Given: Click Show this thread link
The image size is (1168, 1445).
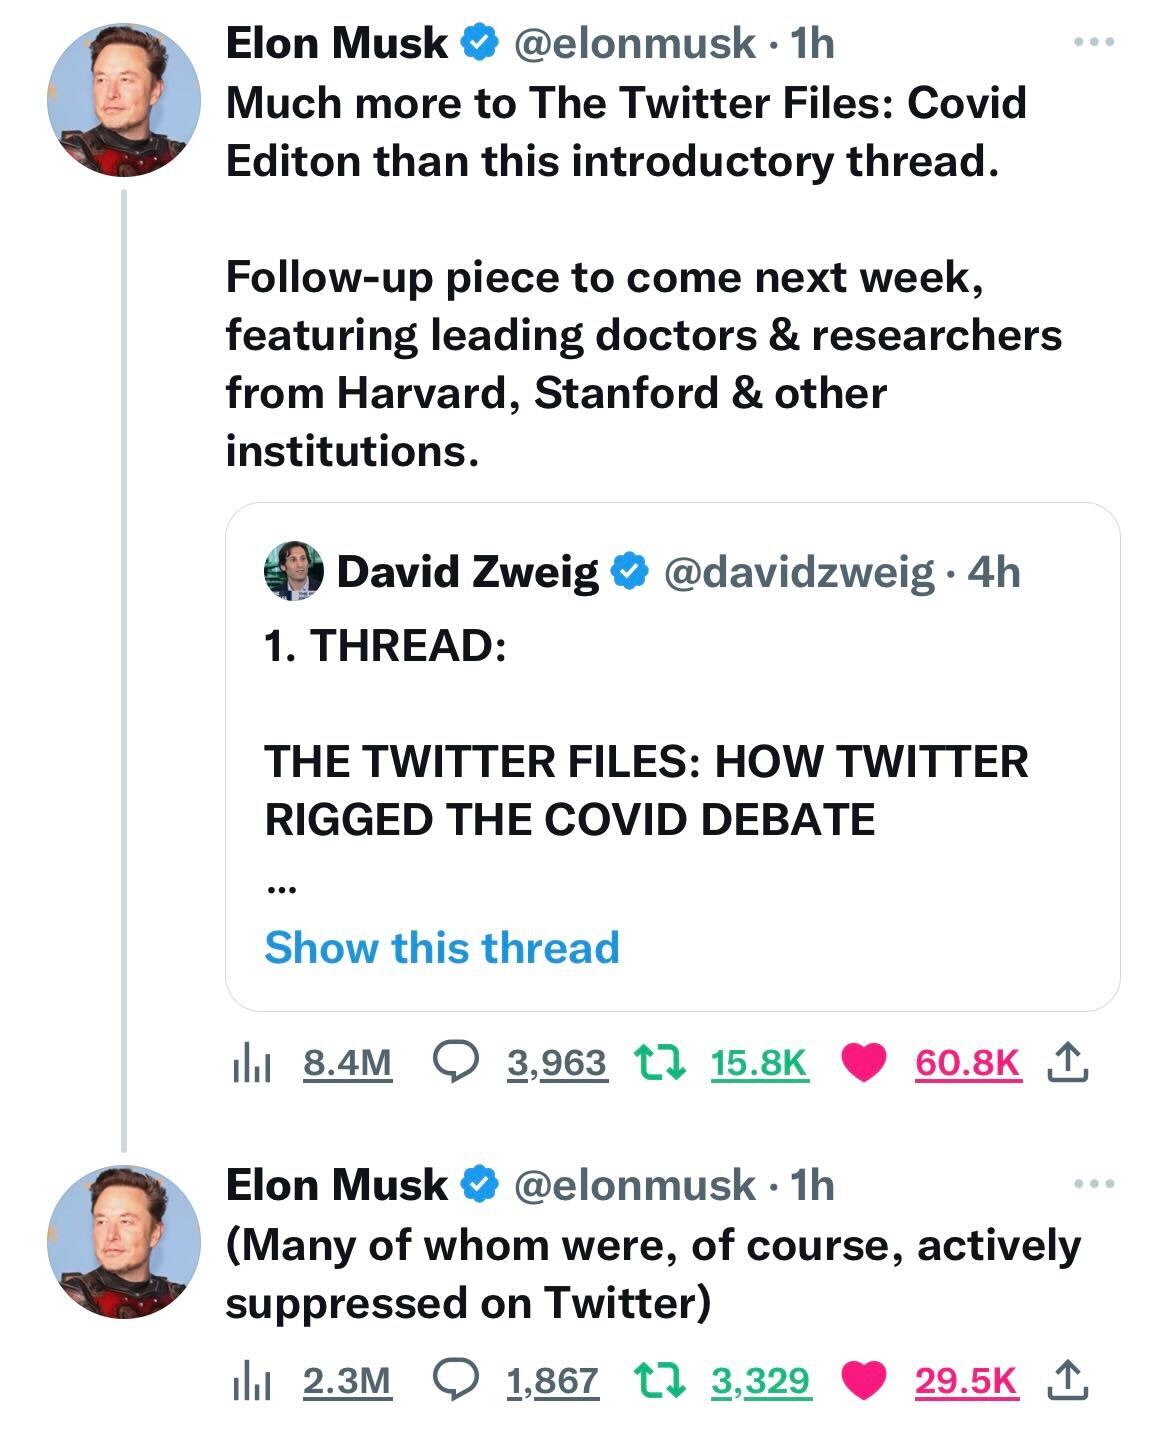Looking at the screenshot, I should [x=442, y=947].
